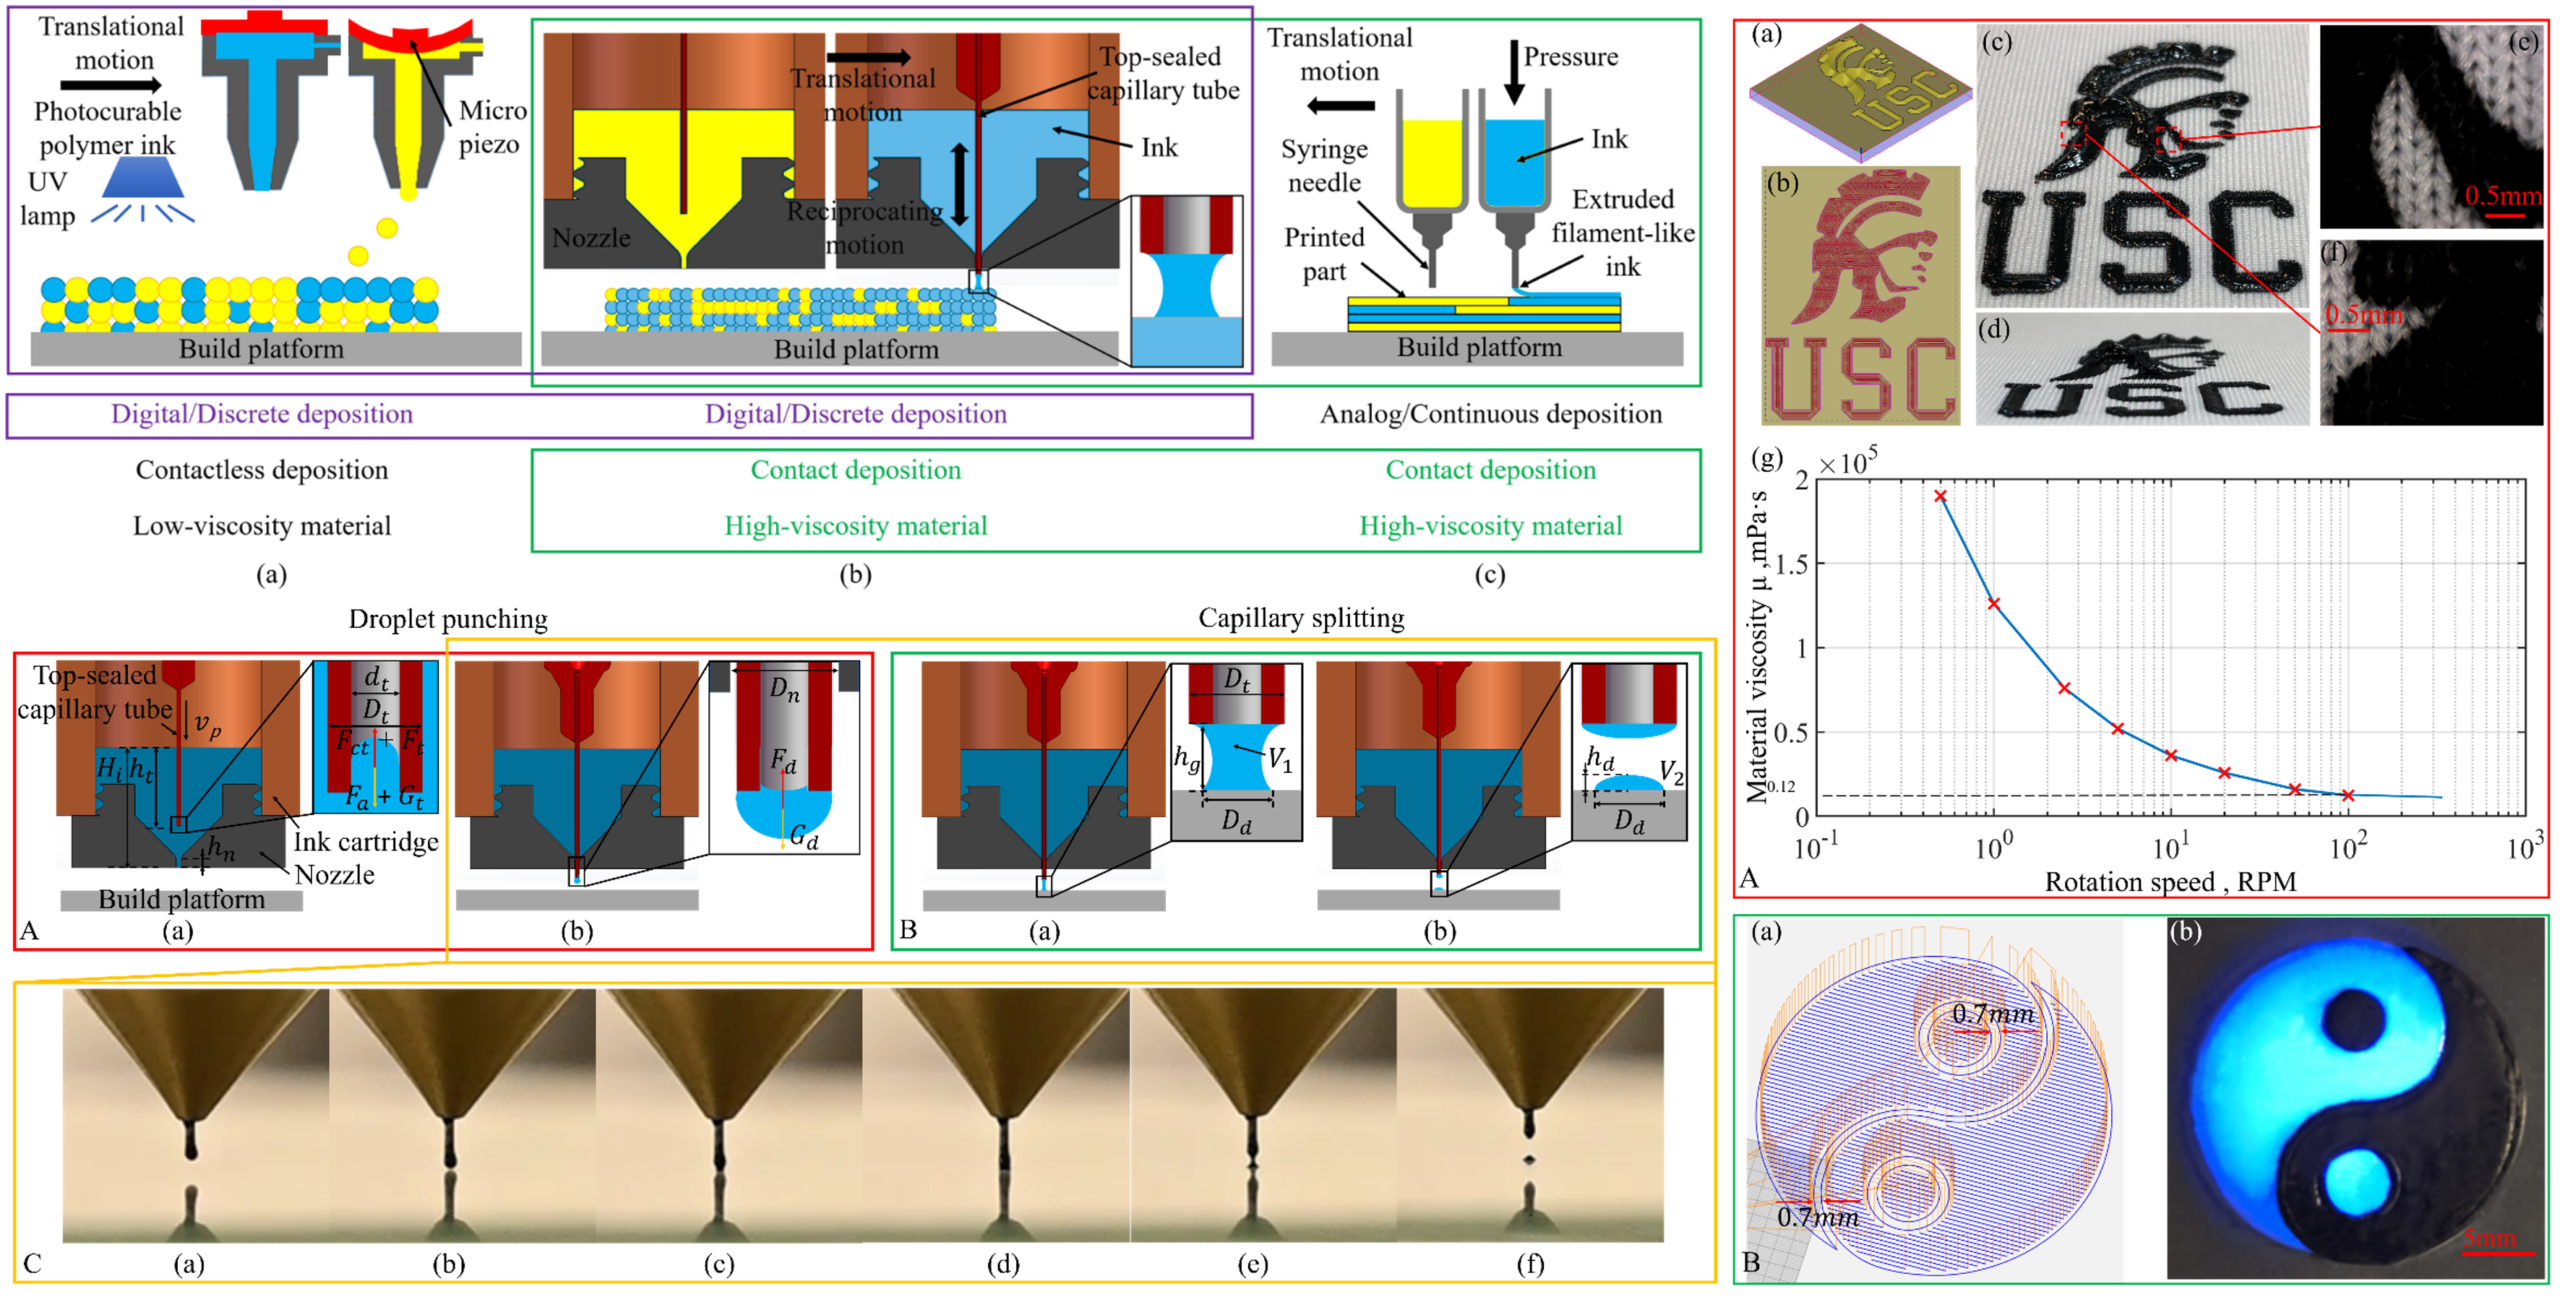Open the 3D USC Trojan model image

[x=1860, y=93]
